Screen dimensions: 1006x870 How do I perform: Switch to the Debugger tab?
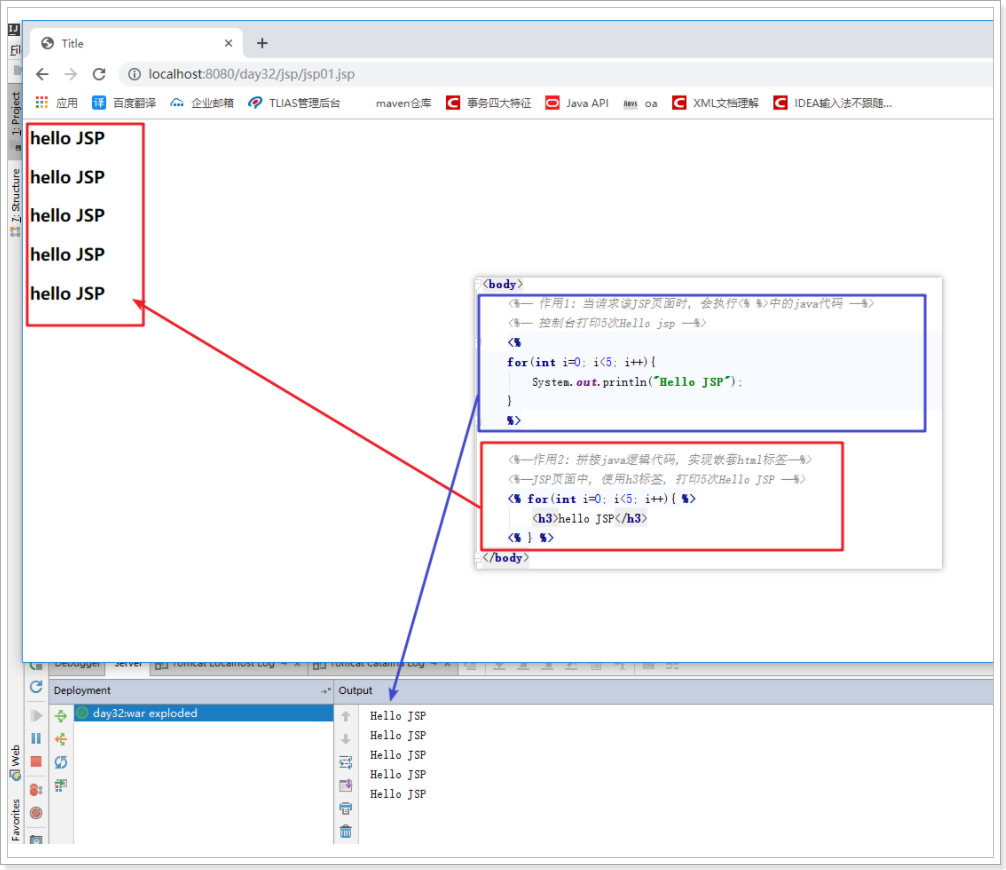point(77,667)
